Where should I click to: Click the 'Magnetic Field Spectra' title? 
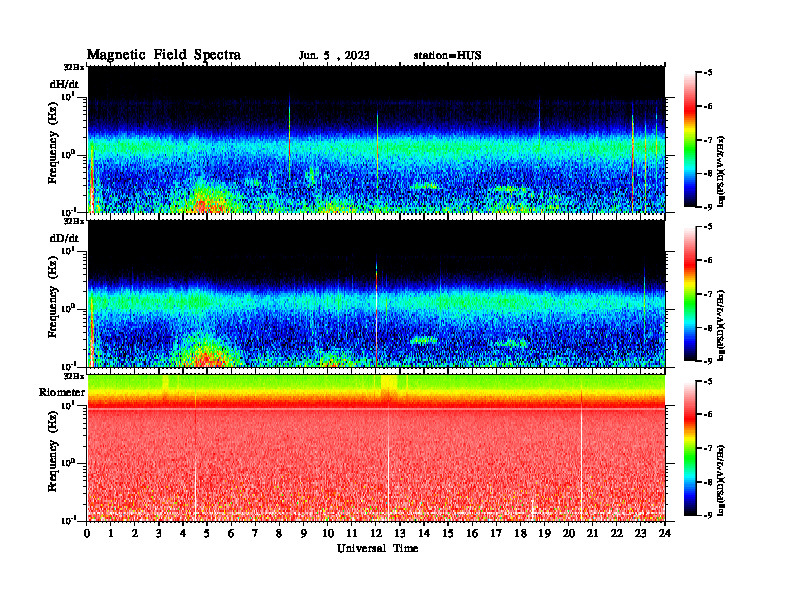(x=164, y=55)
